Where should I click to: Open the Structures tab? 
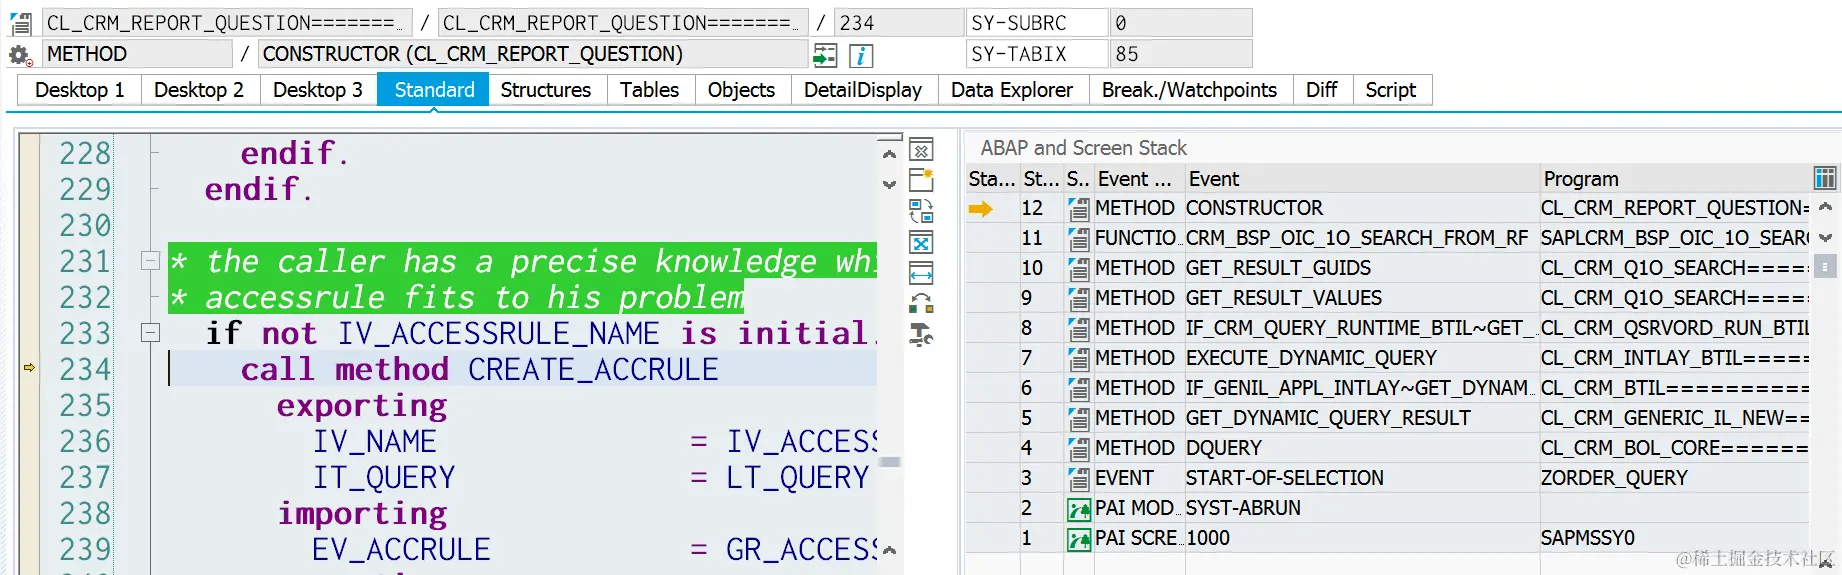(545, 90)
